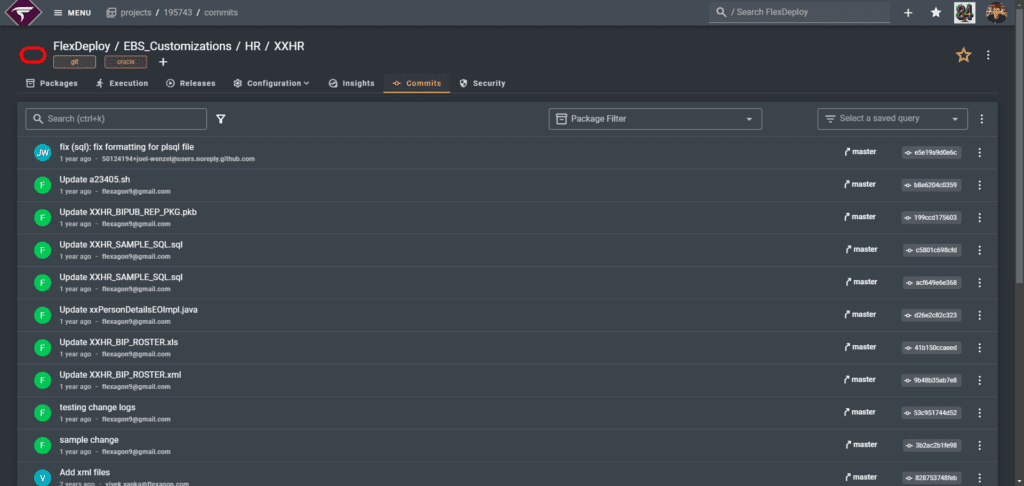Viewport: 1024px width, 486px height.
Task: Click commit hash e5e19a9d0e6c
Action: 931,152
